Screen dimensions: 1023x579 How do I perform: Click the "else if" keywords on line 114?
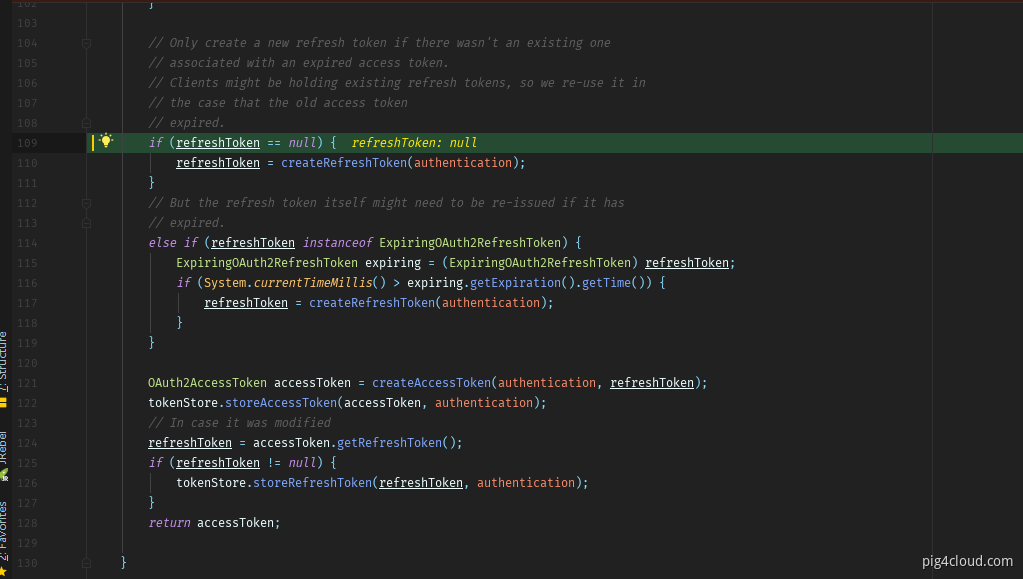[x=173, y=243]
